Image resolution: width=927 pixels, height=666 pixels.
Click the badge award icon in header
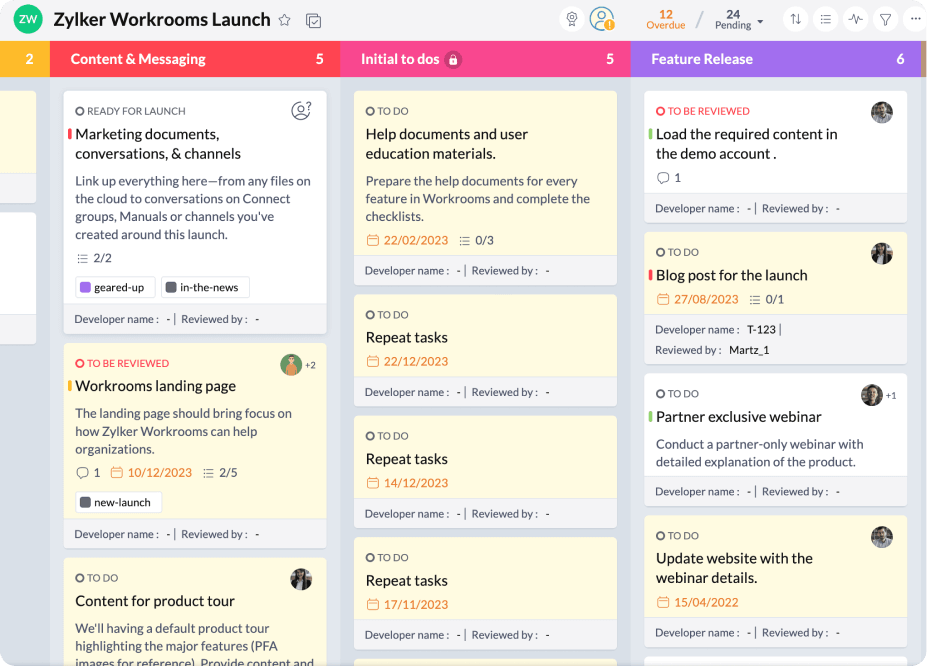572,19
